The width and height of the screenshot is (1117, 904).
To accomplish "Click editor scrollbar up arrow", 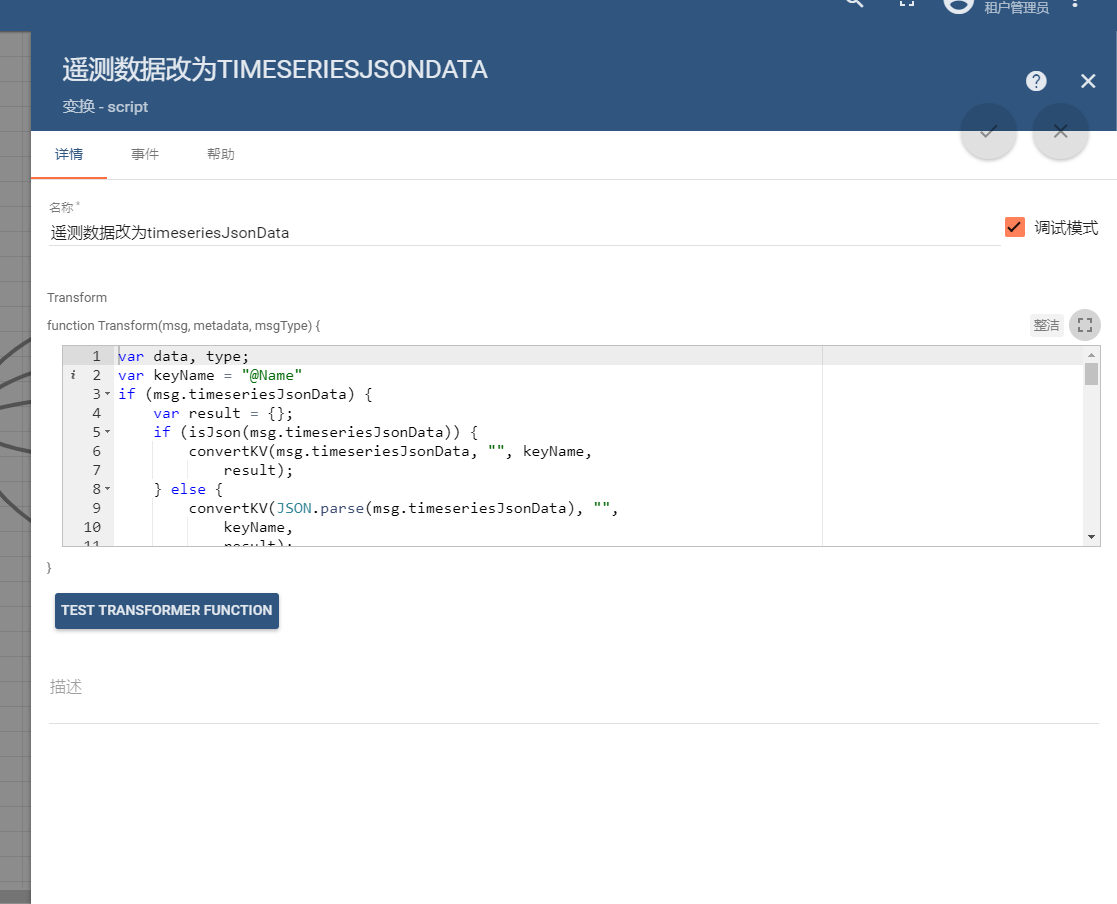I will tap(1091, 355).
